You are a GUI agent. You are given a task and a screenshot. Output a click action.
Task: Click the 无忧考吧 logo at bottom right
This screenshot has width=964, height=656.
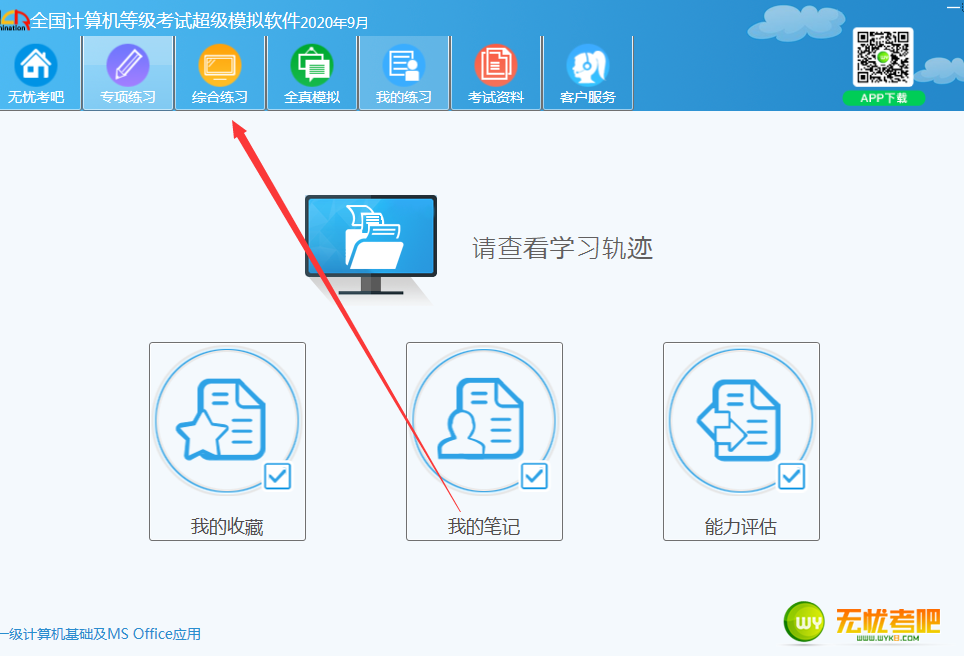point(865,620)
